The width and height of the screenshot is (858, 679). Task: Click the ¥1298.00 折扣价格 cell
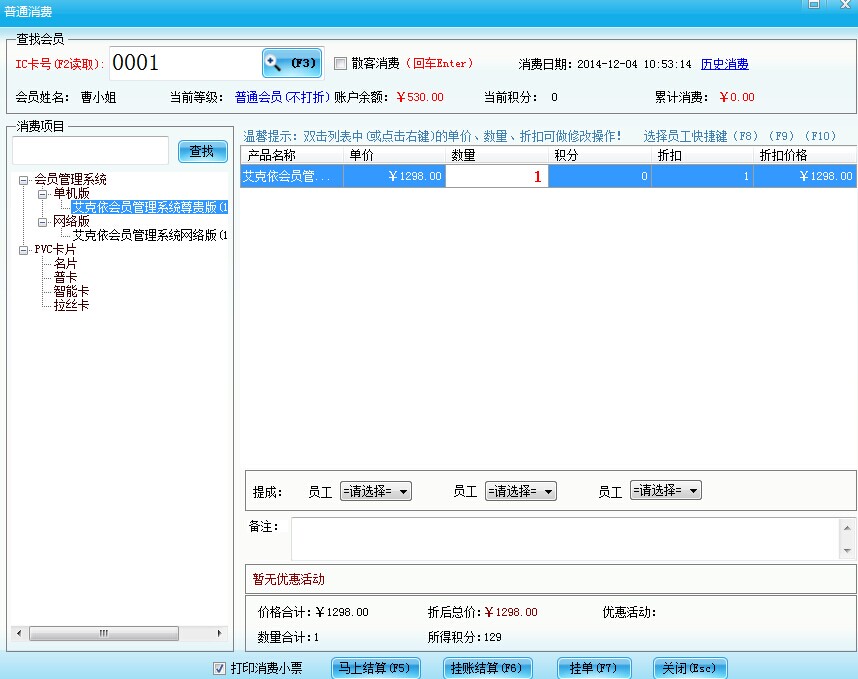(805, 176)
